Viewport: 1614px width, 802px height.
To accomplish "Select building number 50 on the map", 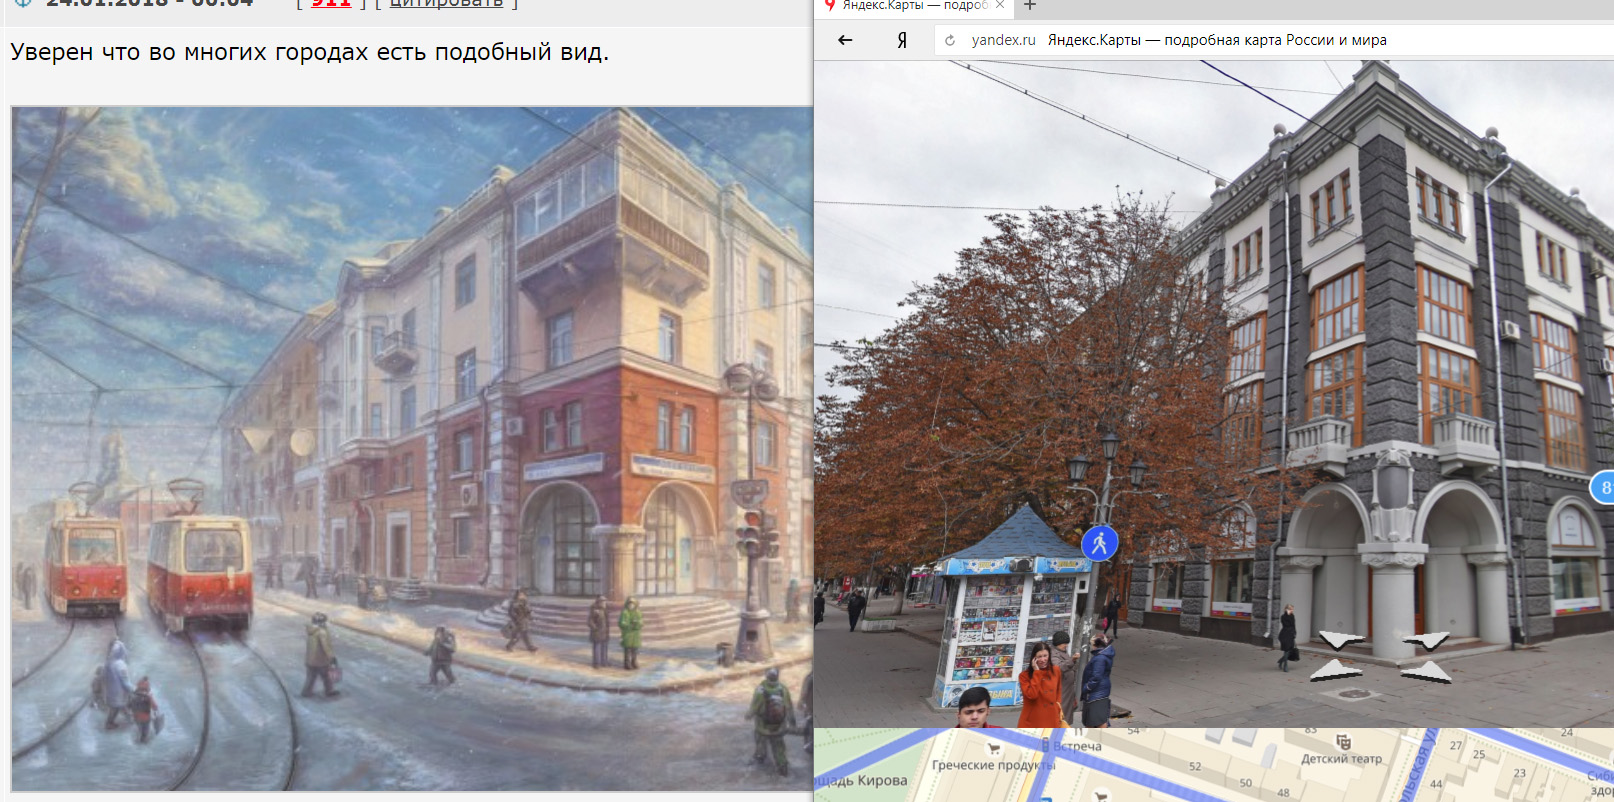I will 1245,783.
